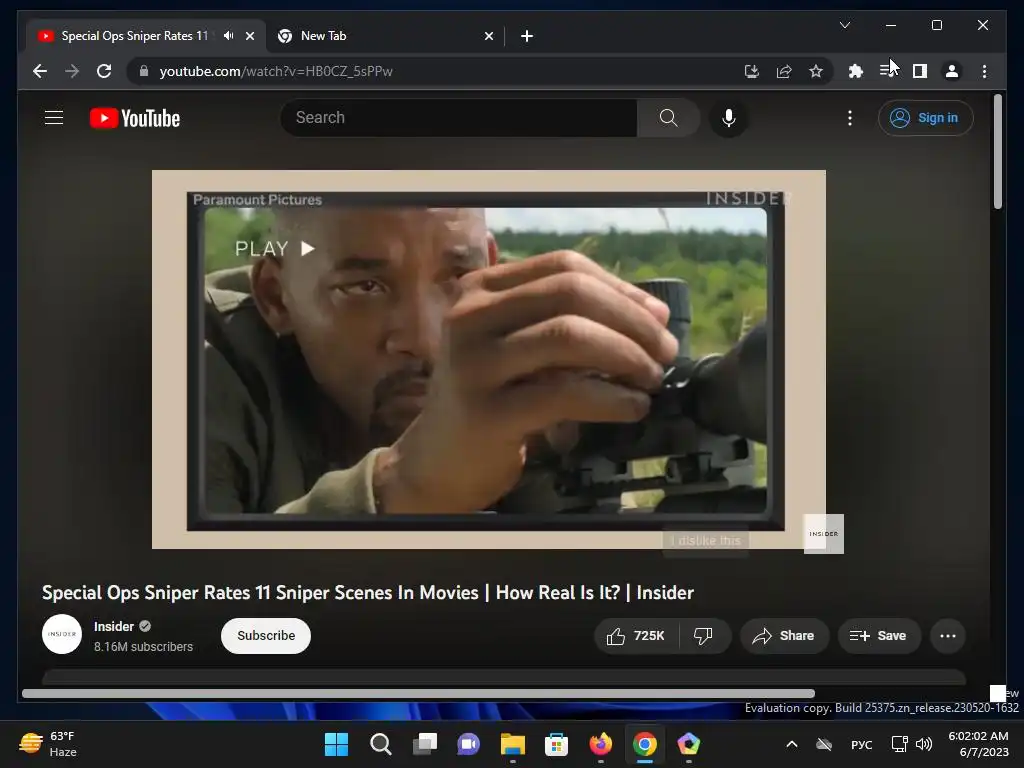Open the YouTube guide hamburger menu
Viewport: 1024px width, 768px height.
tap(54, 118)
